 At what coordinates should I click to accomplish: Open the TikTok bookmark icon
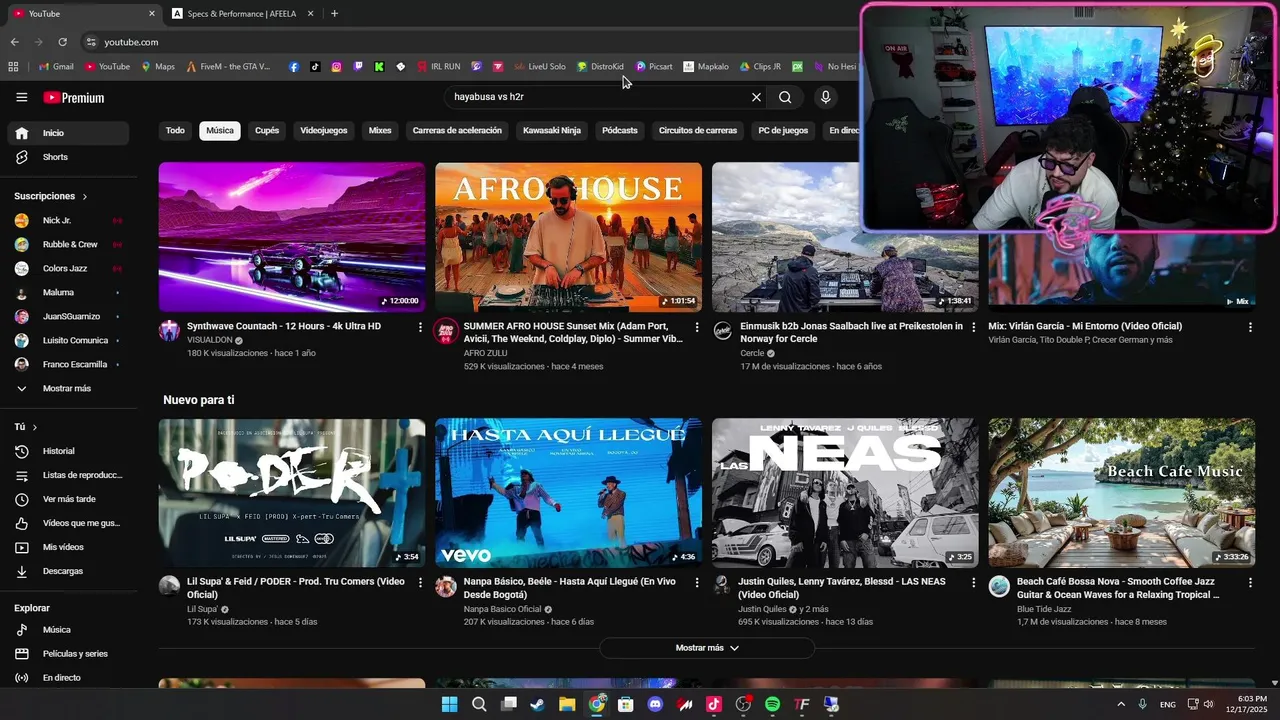pos(315,67)
